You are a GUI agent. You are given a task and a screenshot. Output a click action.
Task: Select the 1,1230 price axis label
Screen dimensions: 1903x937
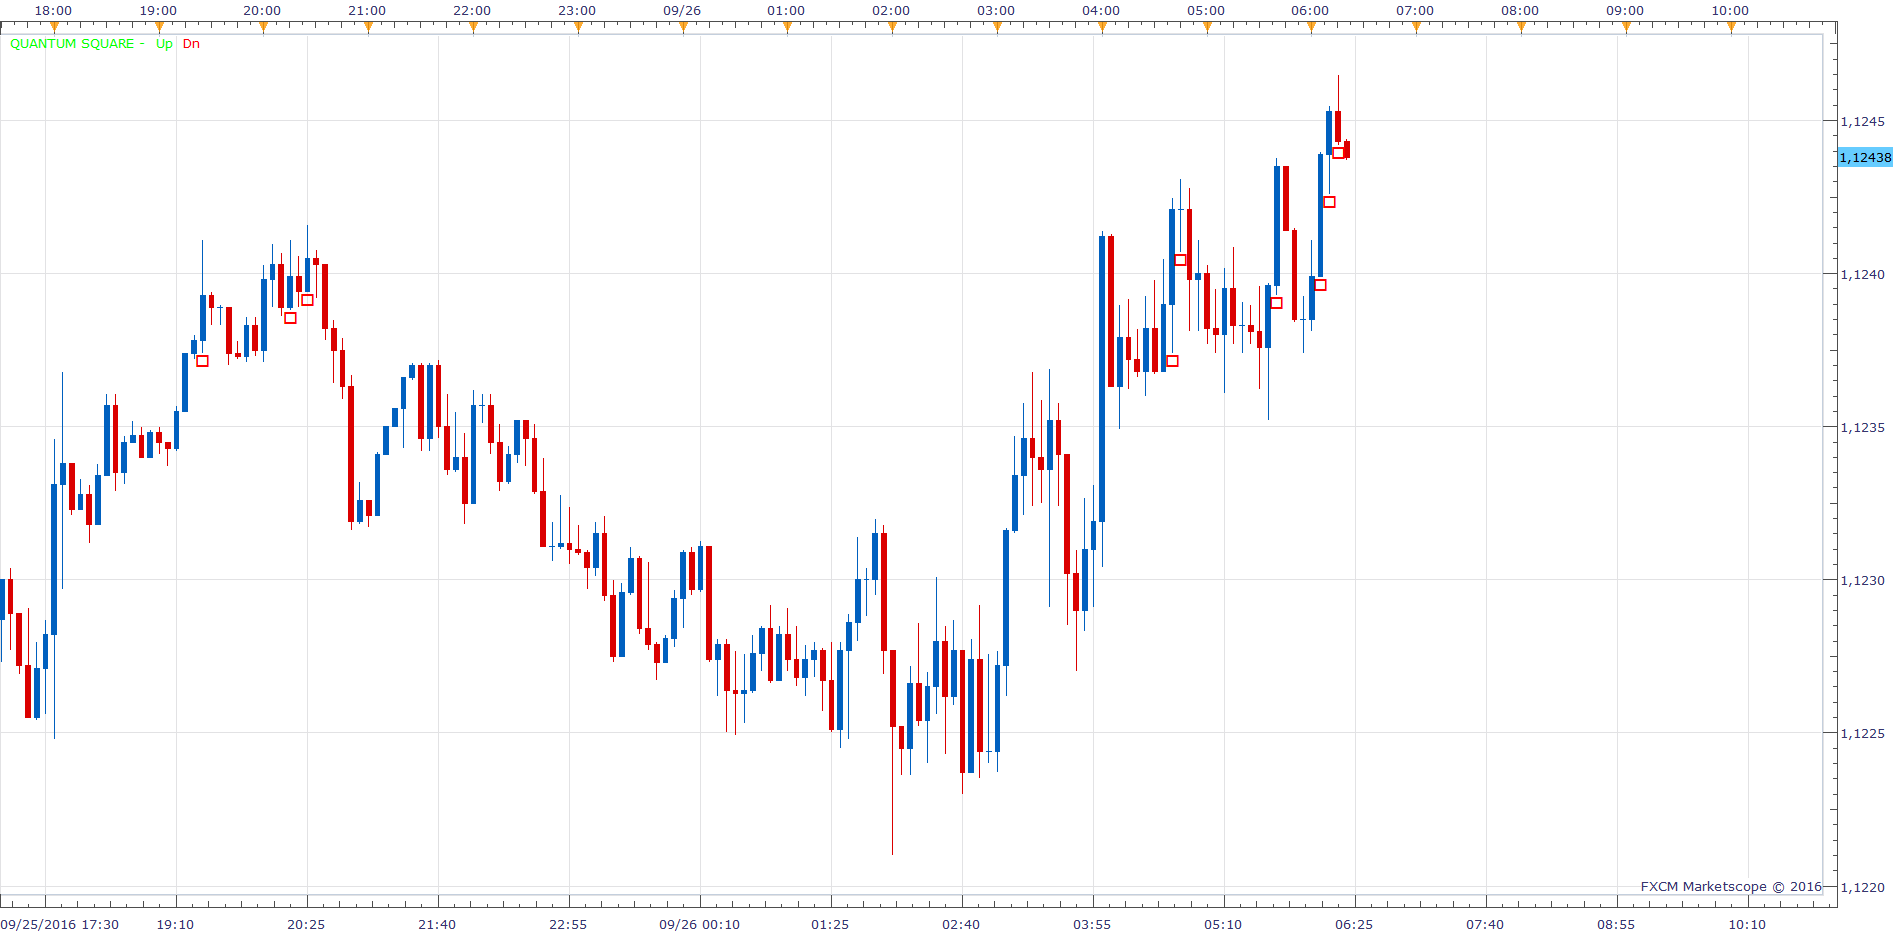point(1863,581)
